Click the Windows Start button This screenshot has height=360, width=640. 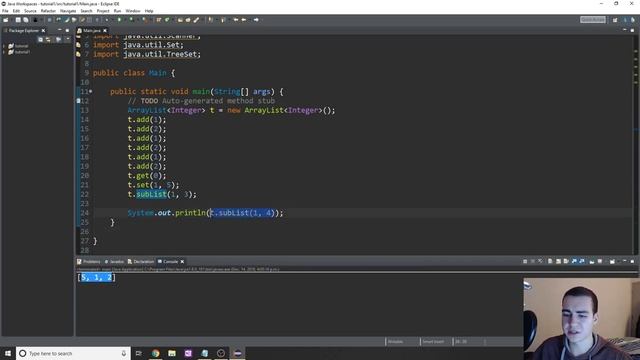(x=8, y=353)
